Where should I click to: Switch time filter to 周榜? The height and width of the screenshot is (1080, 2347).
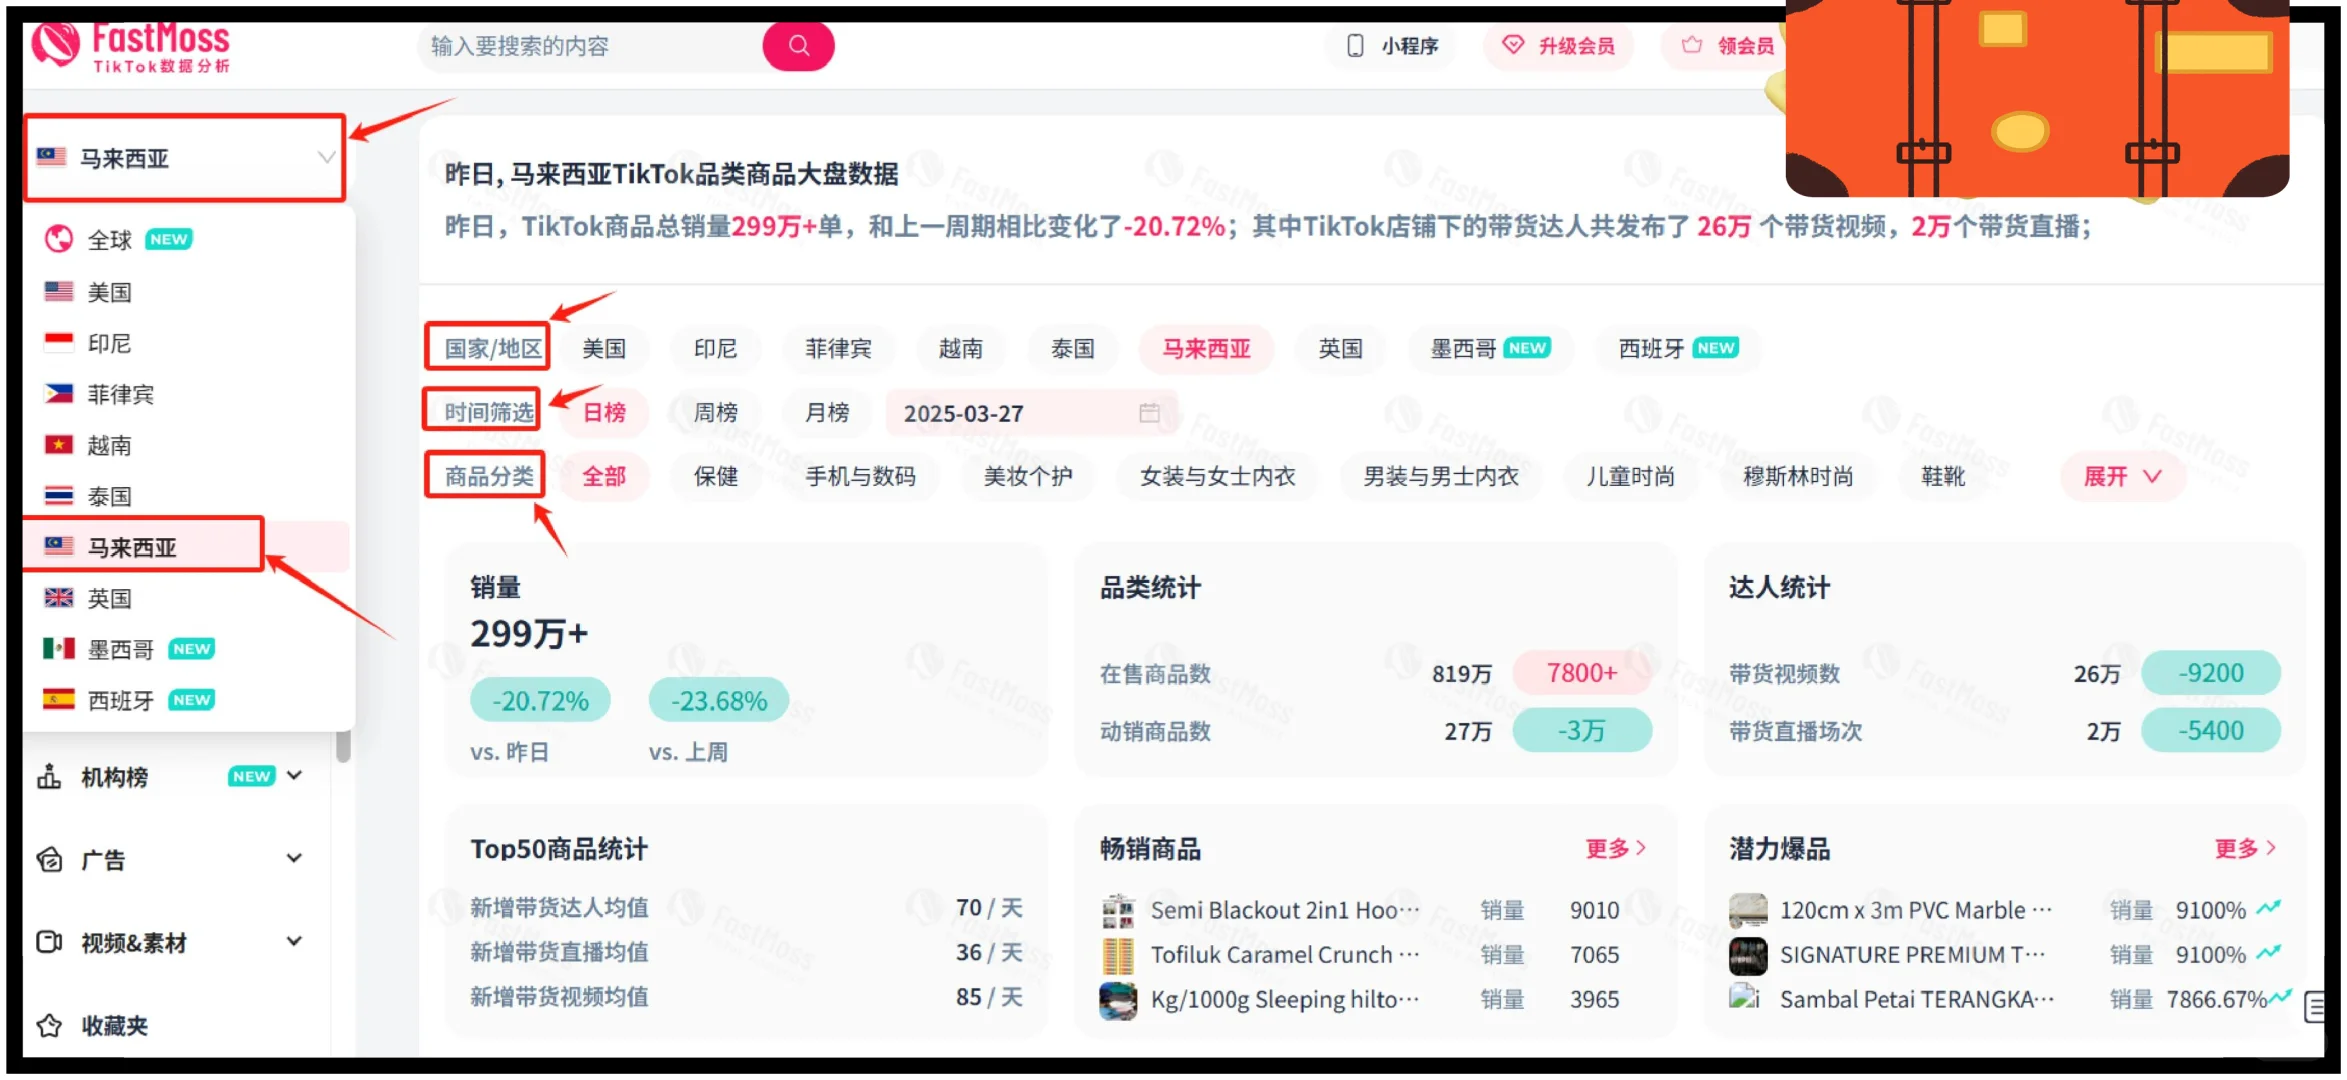[x=715, y=412]
